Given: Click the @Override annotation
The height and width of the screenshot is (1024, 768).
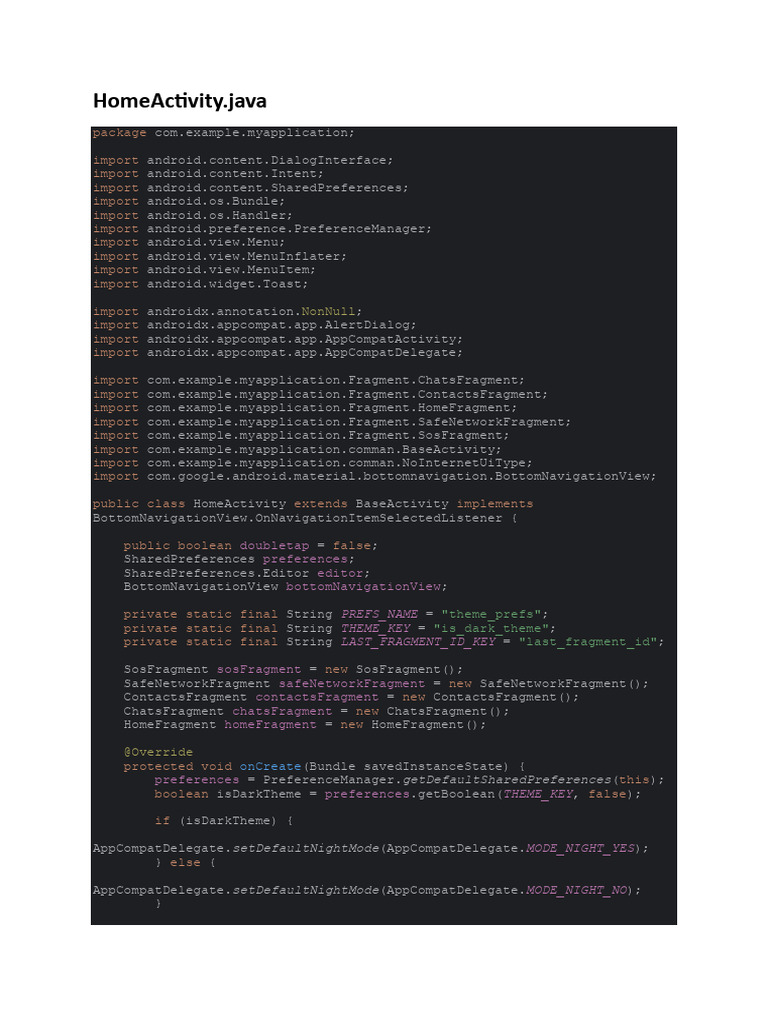Looking at the screenshot, I should coord(158,752).
